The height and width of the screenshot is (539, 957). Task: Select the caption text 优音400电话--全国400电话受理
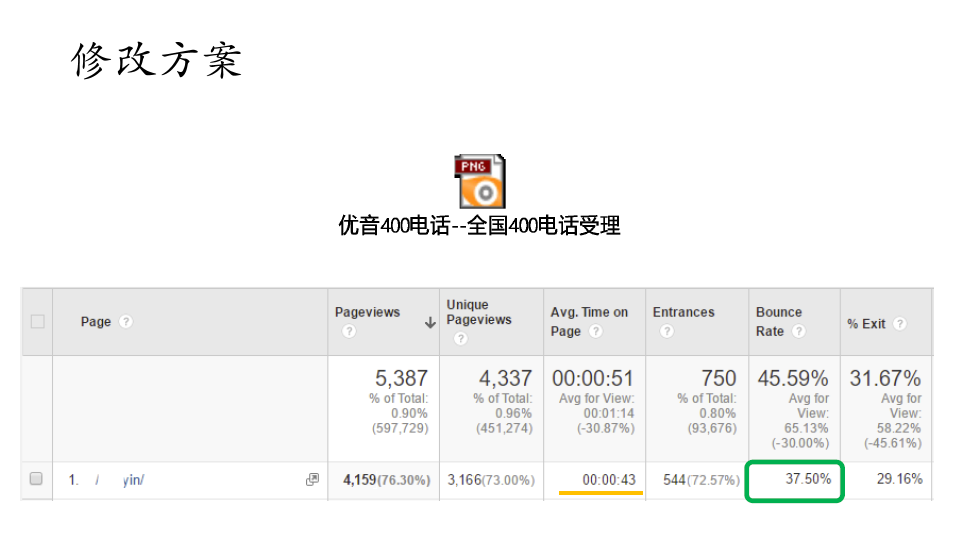point(479,226)
